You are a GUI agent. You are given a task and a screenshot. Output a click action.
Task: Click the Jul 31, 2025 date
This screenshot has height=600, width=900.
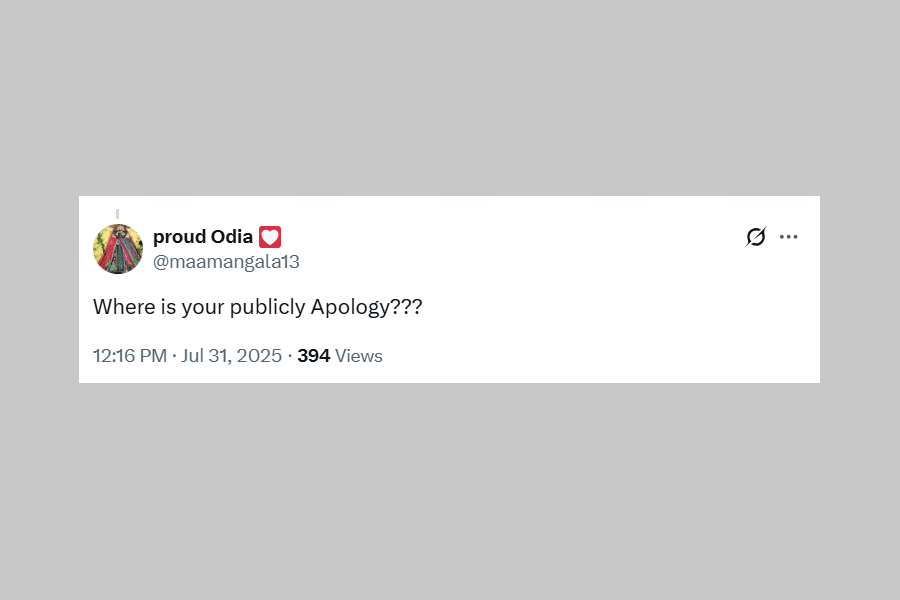pyautogui.click(x=232, y=356)
